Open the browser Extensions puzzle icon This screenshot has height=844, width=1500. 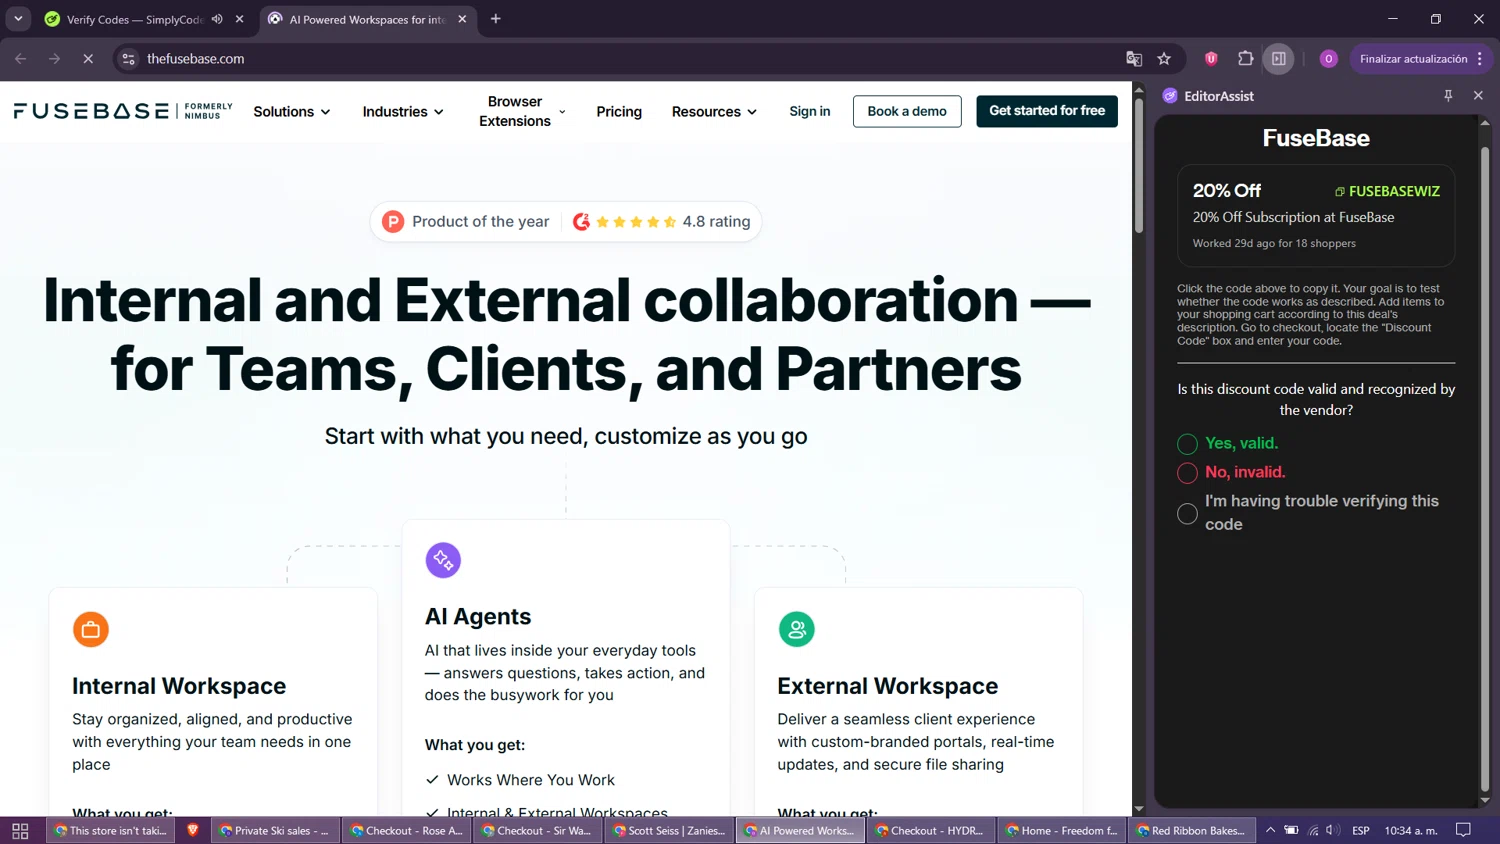tap(1245, 59)
